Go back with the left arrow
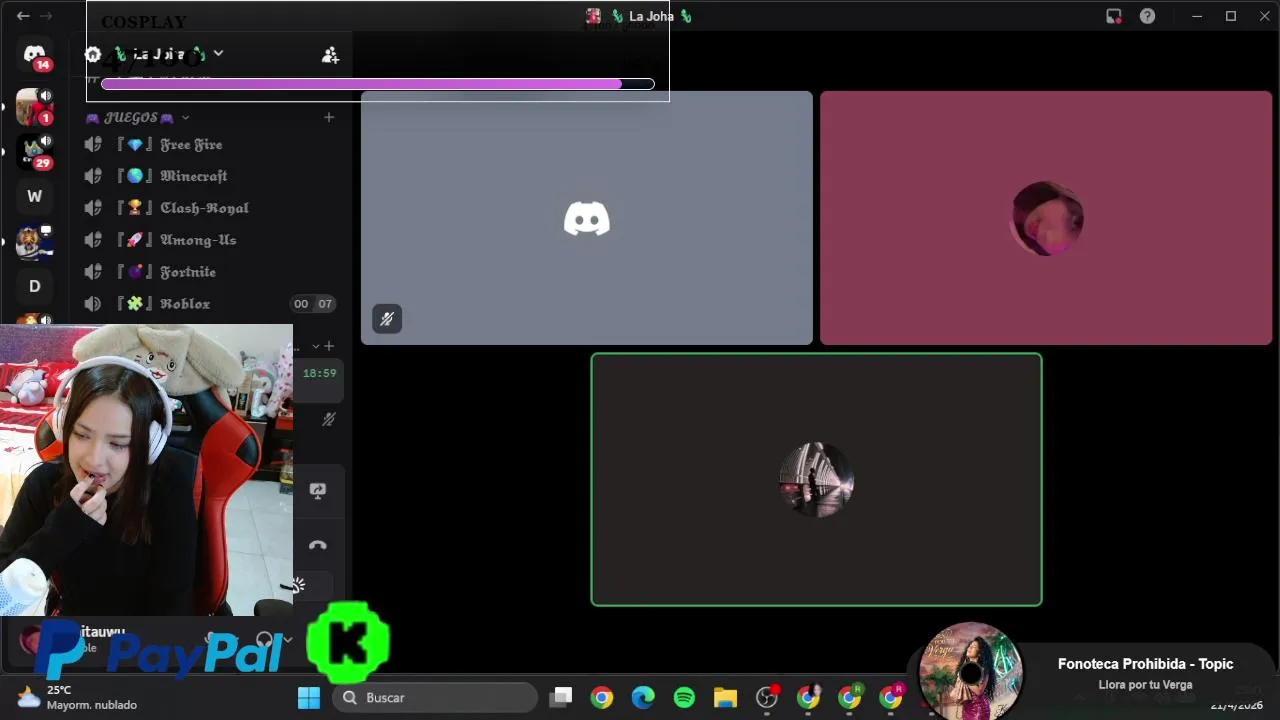 tap(23, 16)
